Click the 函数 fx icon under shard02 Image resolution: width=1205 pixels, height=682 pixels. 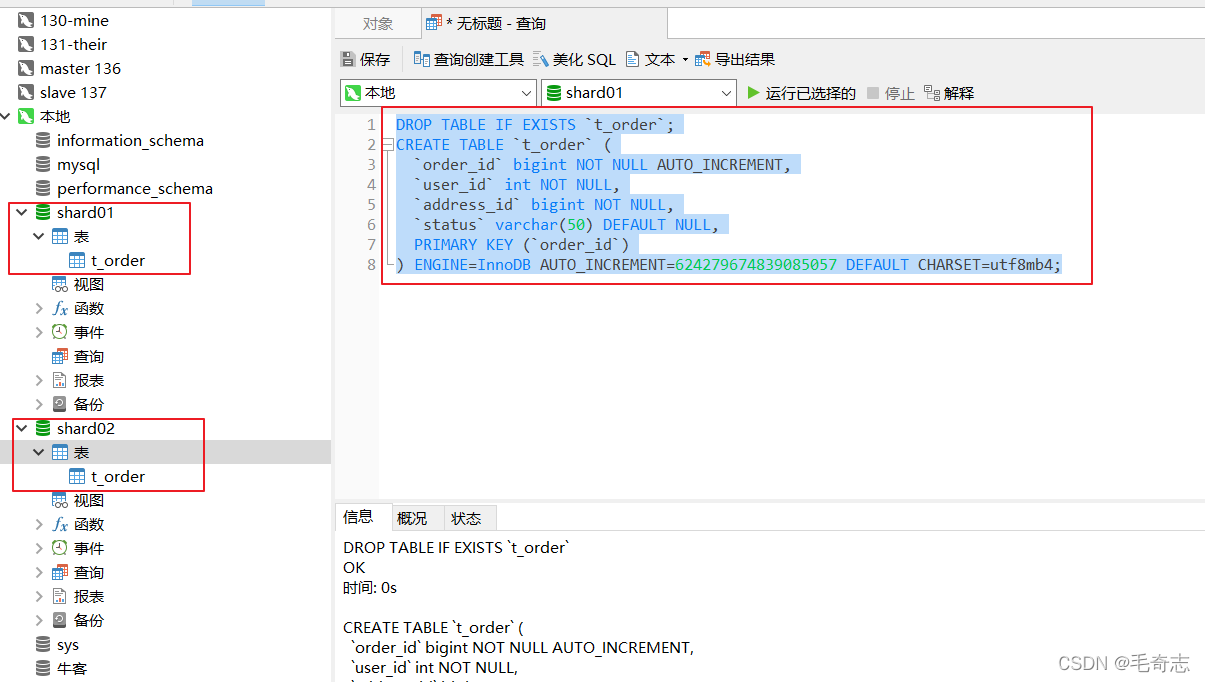60,524
